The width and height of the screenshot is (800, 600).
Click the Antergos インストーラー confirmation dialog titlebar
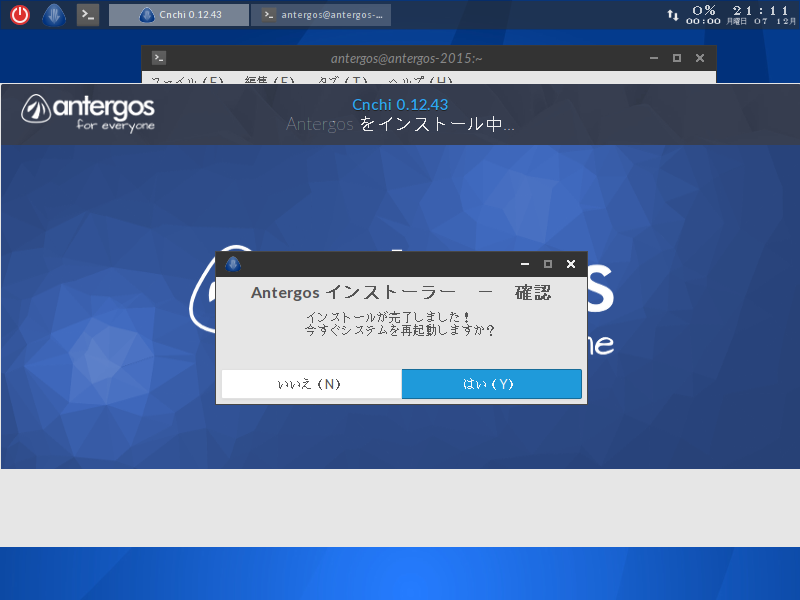point(380,264)
